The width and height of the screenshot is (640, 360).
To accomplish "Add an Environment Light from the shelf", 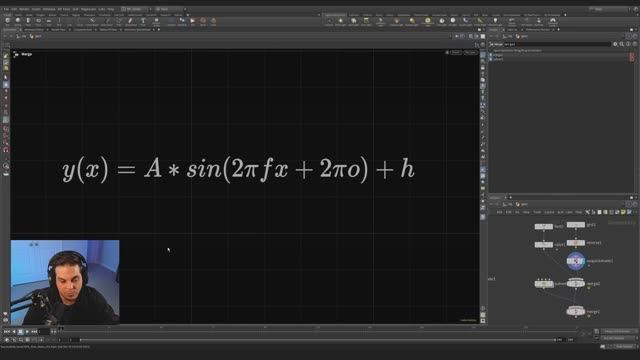I will click(427, 21).
